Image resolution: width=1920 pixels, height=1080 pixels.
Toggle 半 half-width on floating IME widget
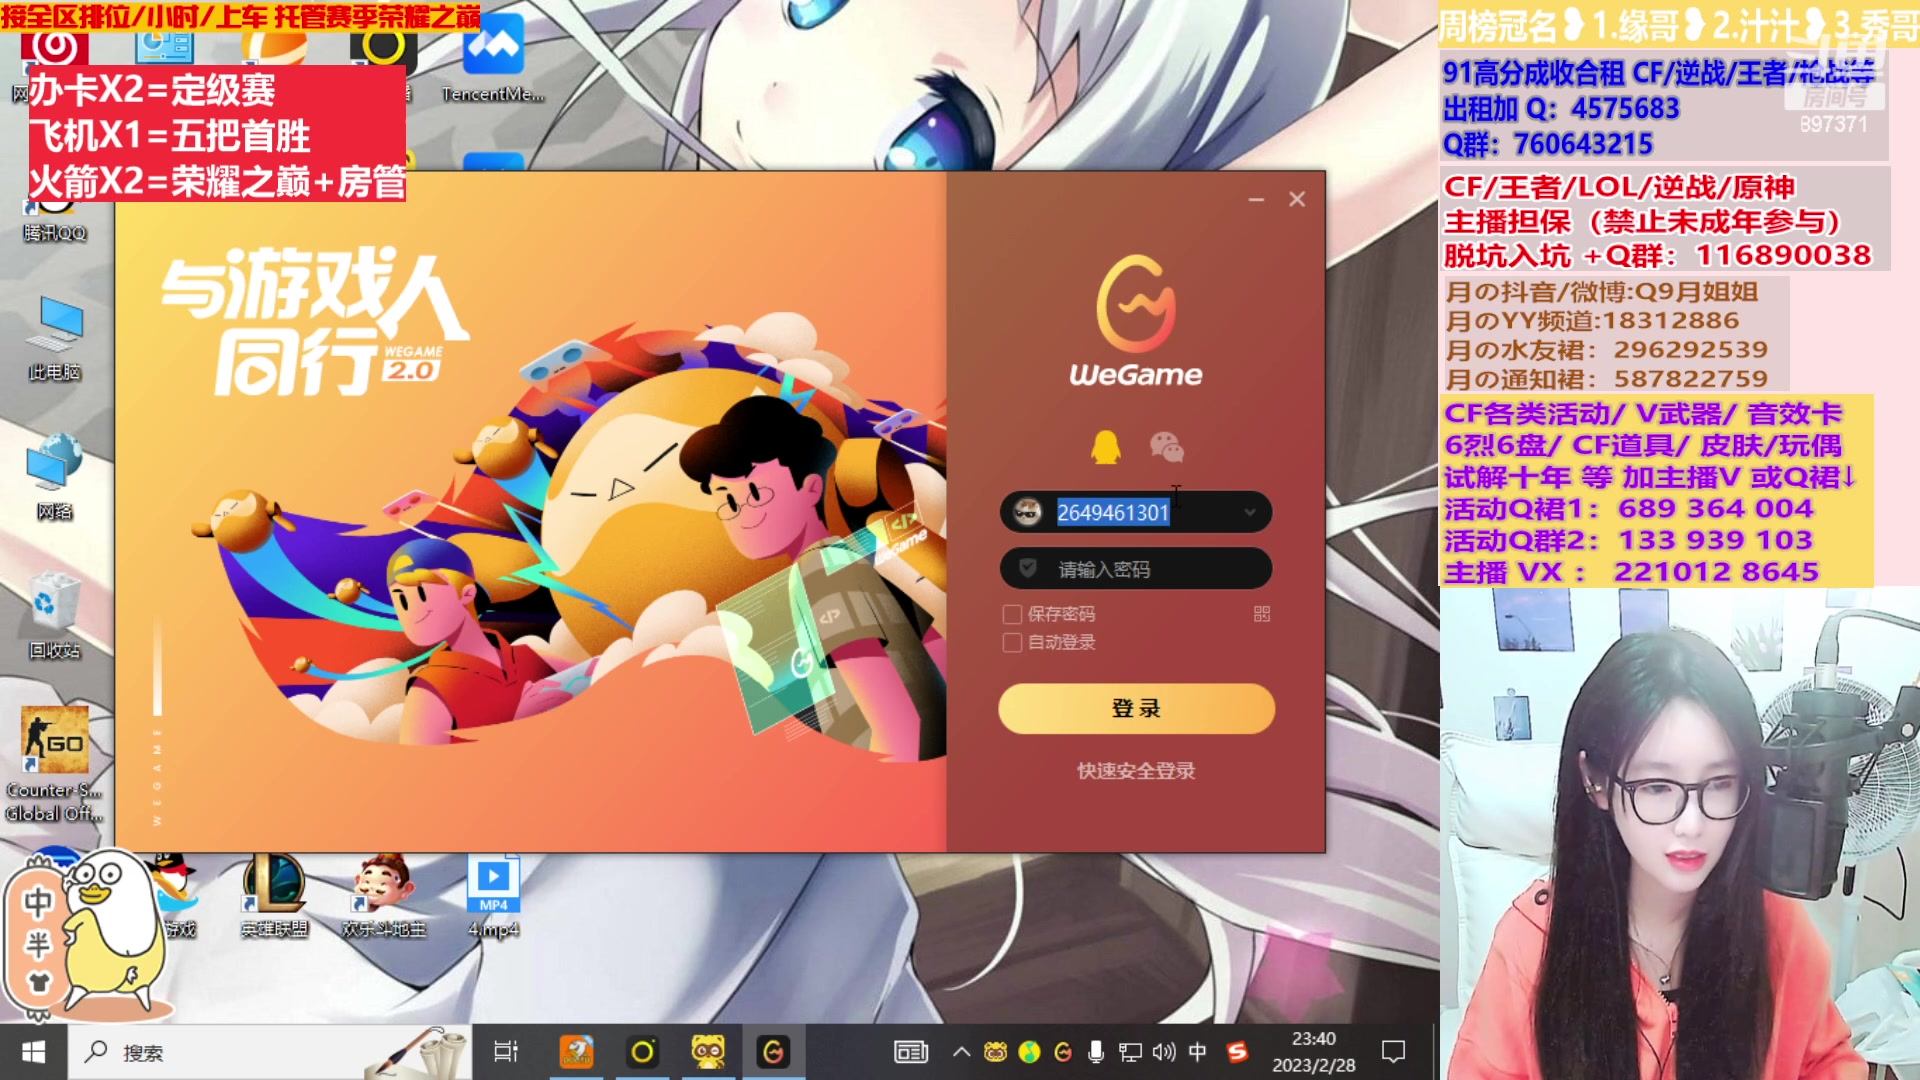pos(38,945)
